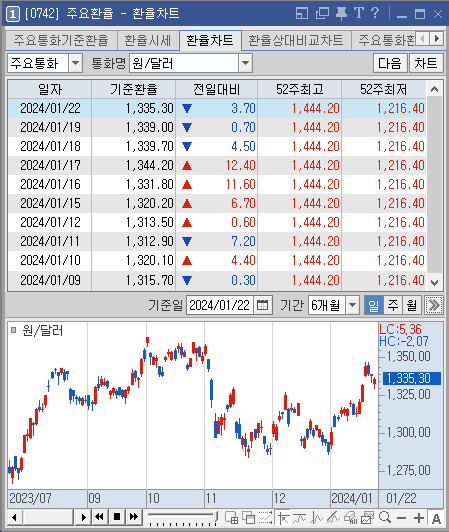Select the 2024/01/22 table row
Image resolution: width=449 pixels, height=532 pixels.
tap(217, 108)
